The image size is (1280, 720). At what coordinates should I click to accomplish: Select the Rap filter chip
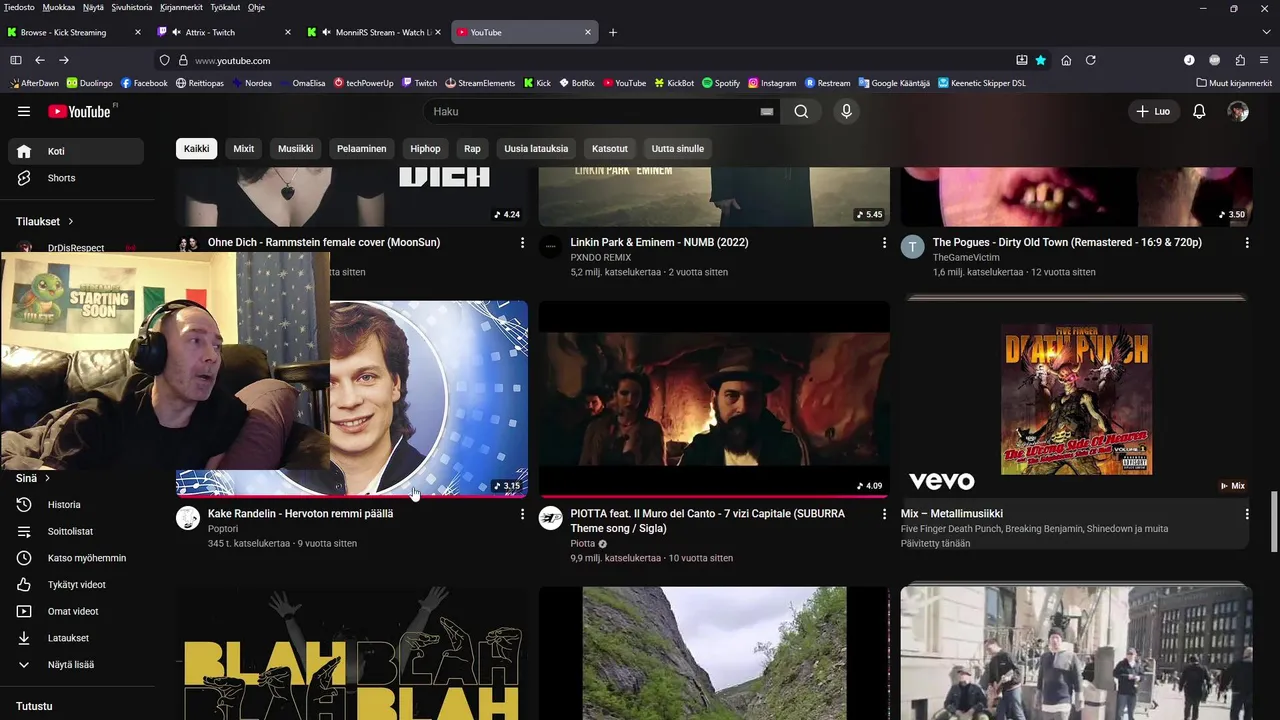[472, 149]
